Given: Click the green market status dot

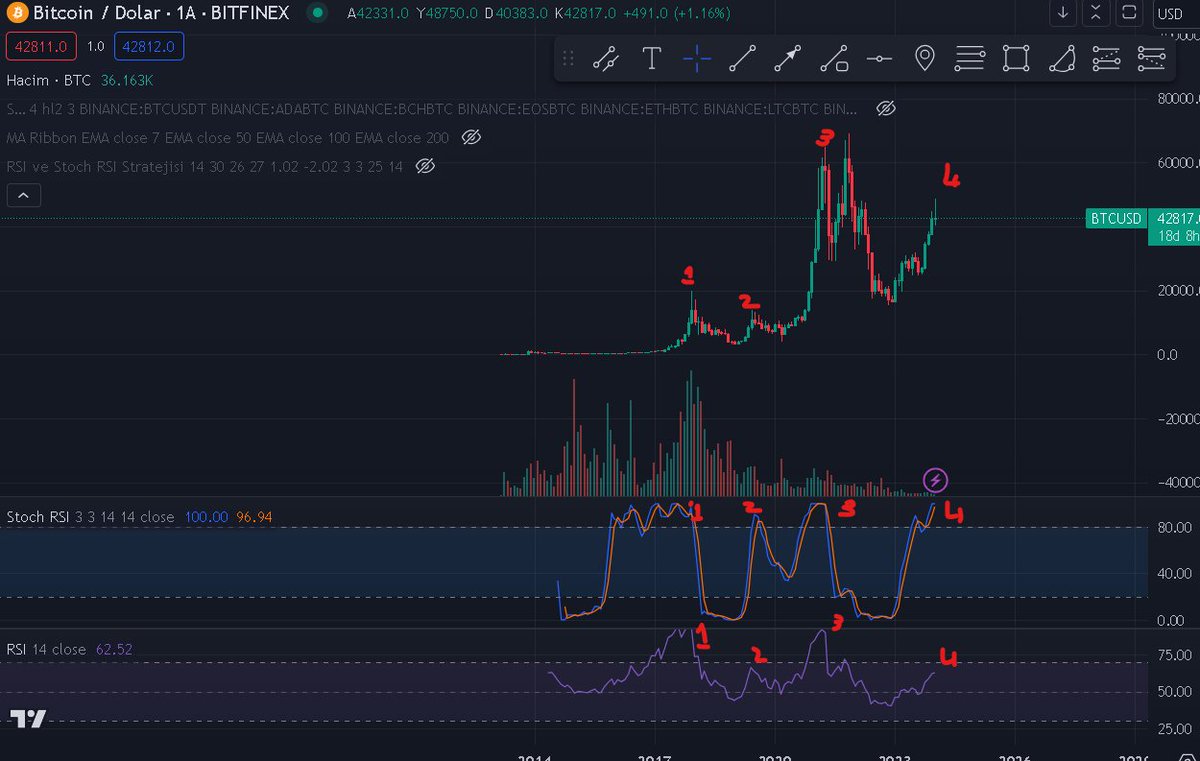Looking at the screenshot, I should [317, 14].
